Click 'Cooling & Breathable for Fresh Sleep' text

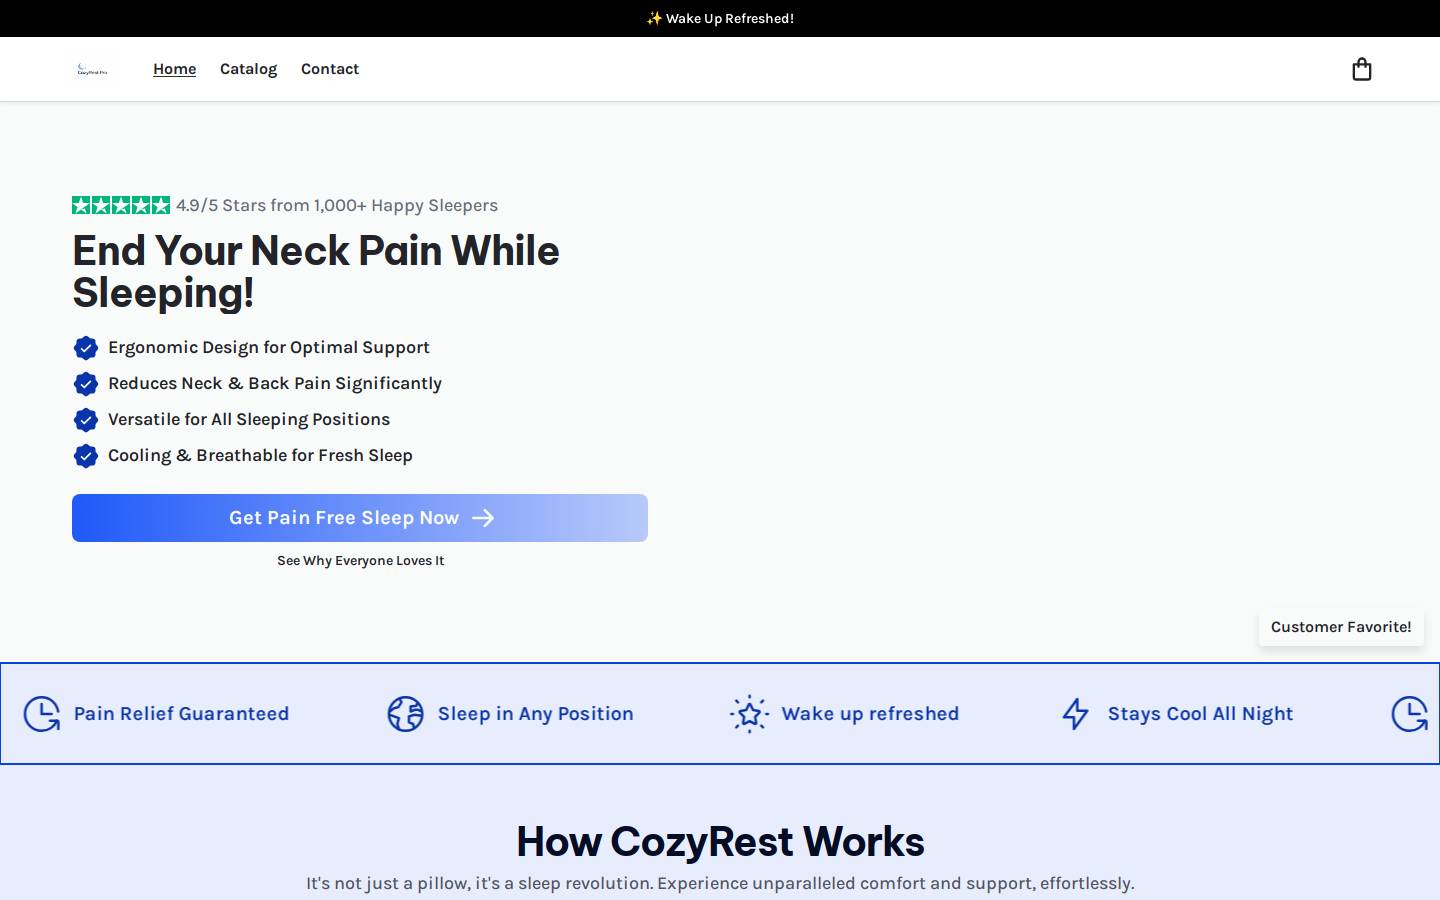(x=260, y=455)
